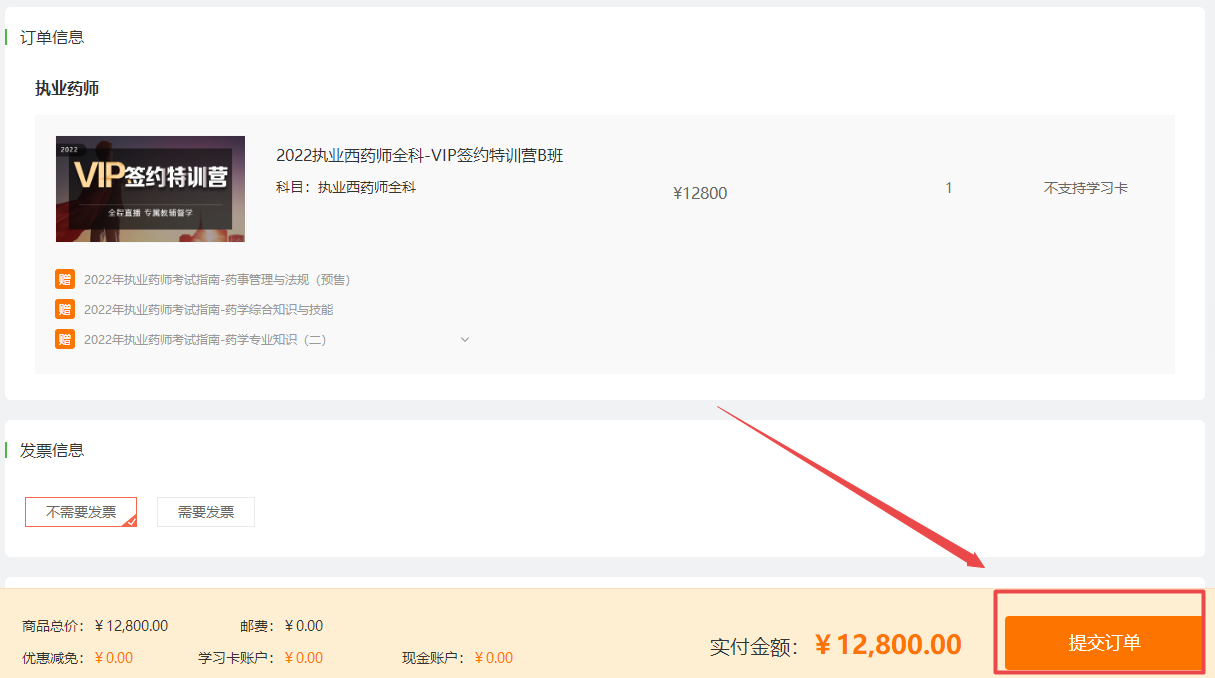
Task: Click the ¥12800 course price
Action: pos(700,193)
